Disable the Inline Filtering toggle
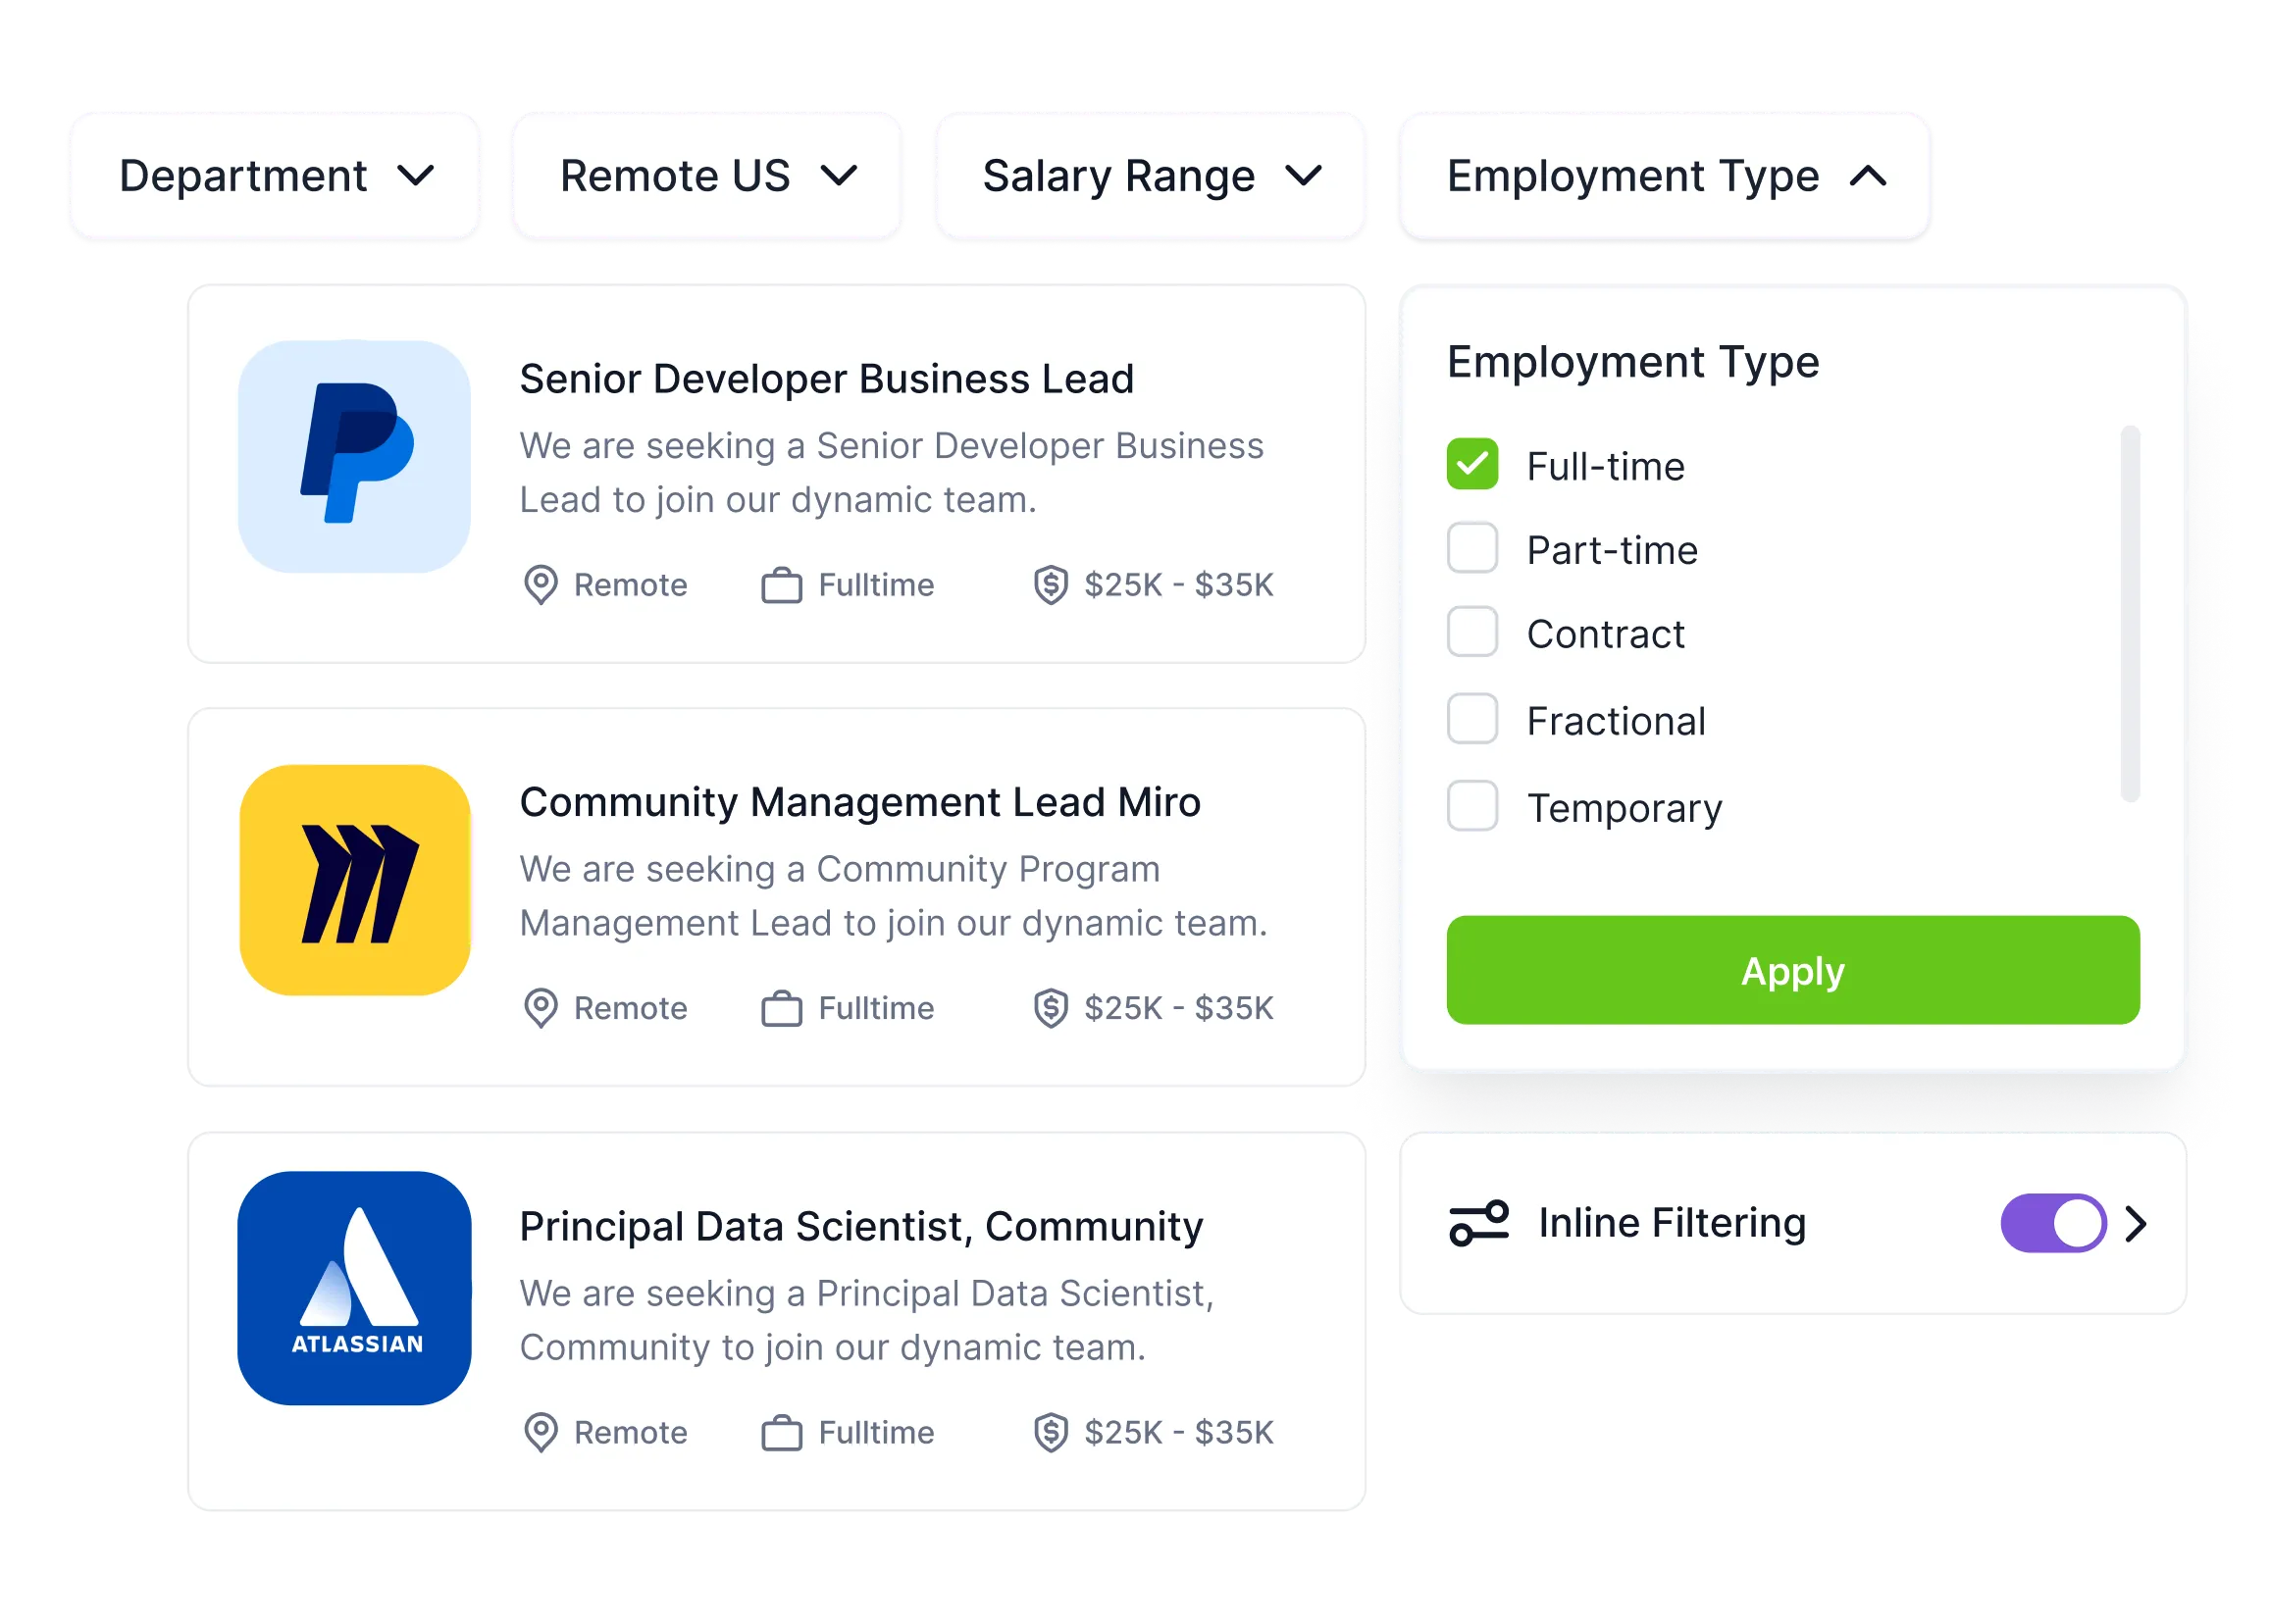This screenshot has height=1624, width=2269. 2052,1222
